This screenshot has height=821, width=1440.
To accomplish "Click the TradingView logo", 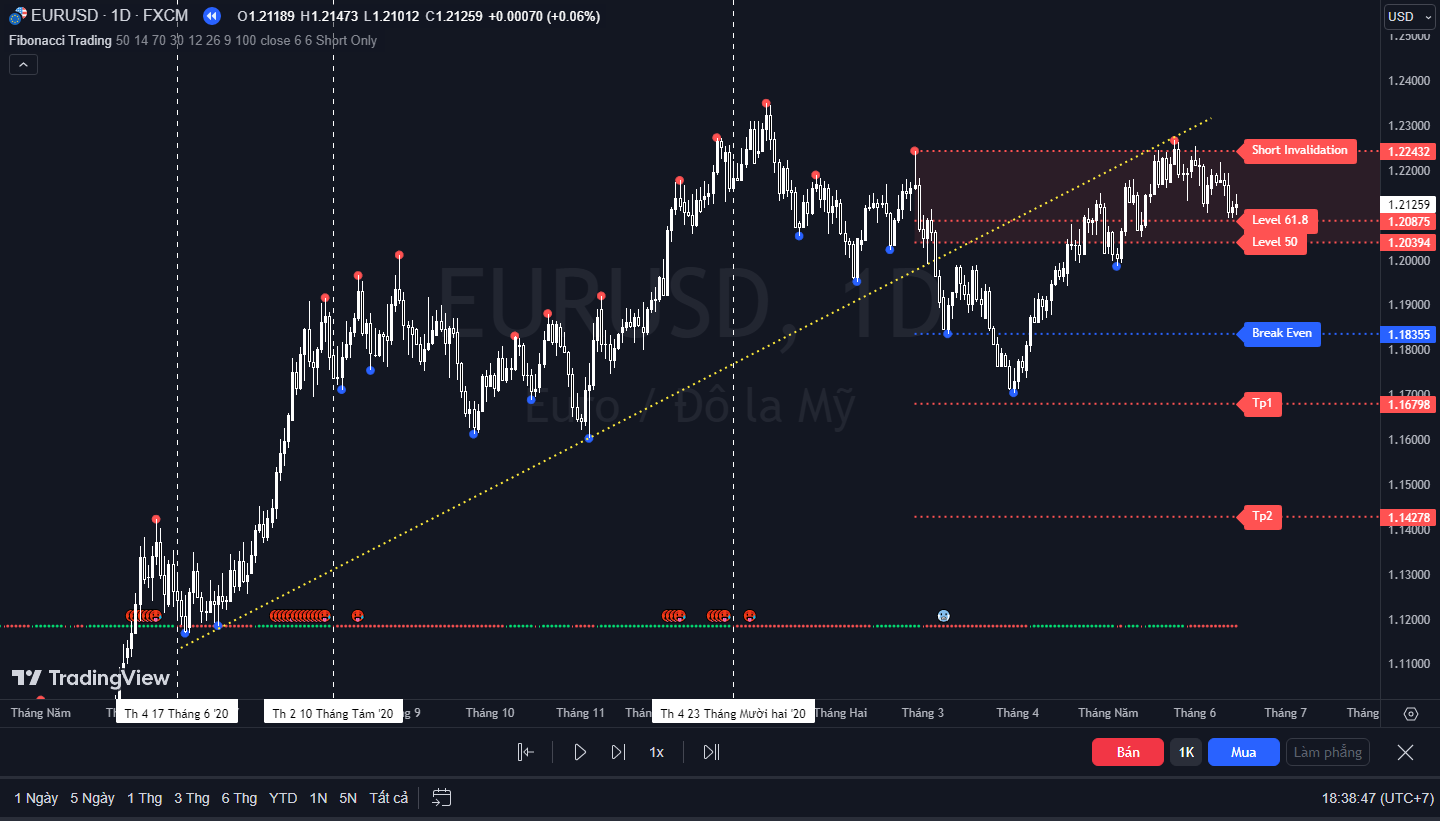I will tap(90, 678).
